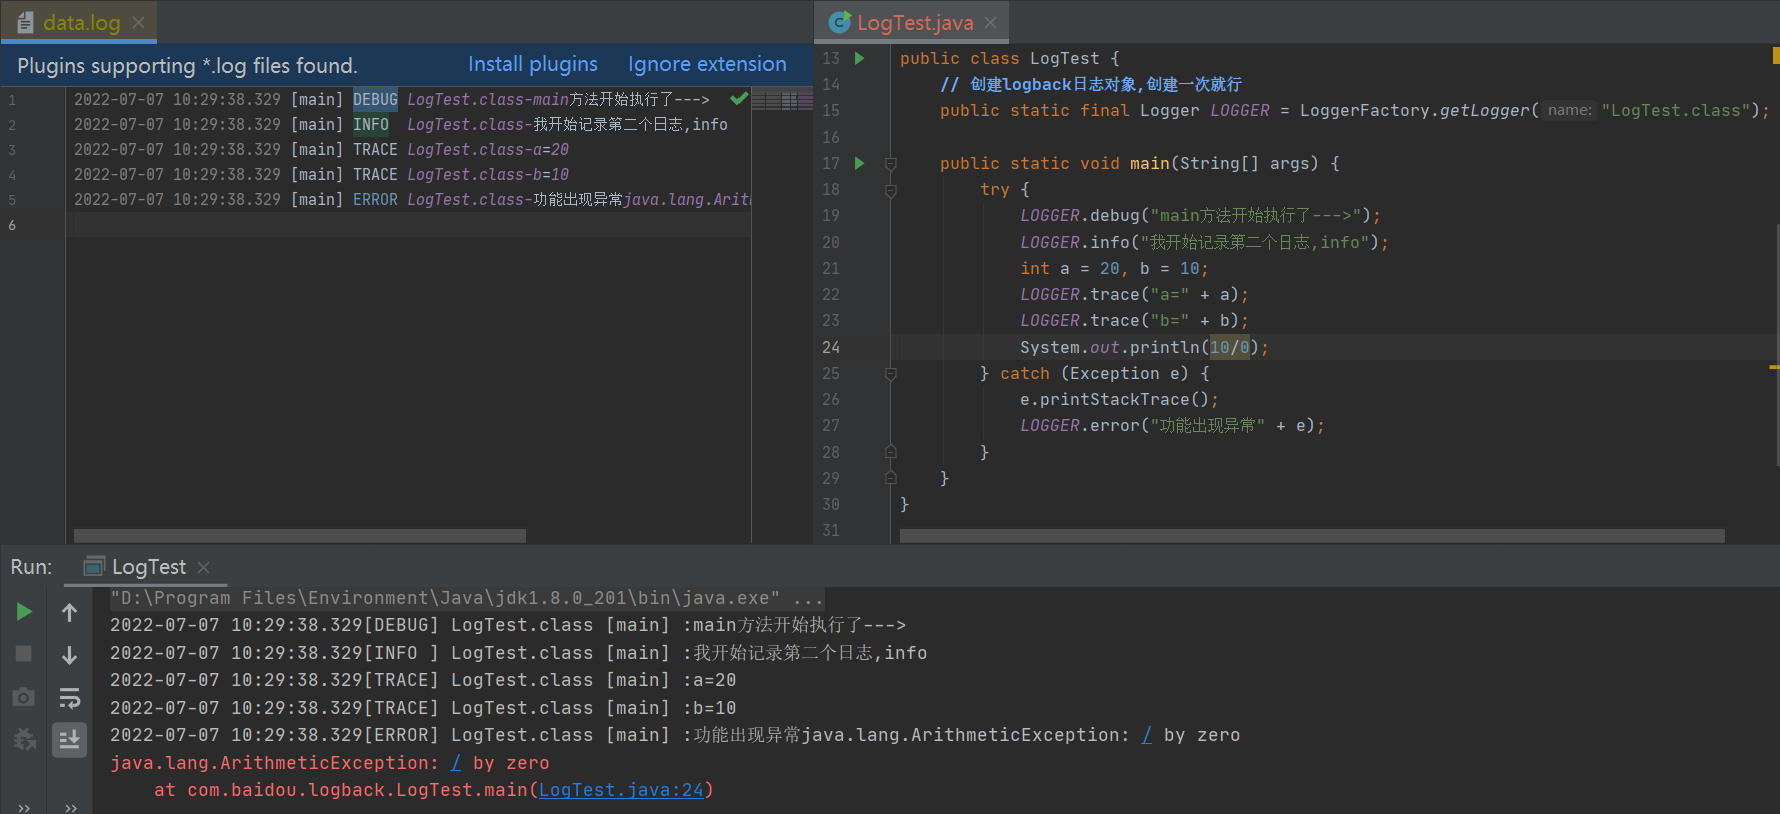Image resolution: width=1780 pixels, height=814 pixels.
Task: Click the camera thread dump icon
Action: [x=24, y=697]
